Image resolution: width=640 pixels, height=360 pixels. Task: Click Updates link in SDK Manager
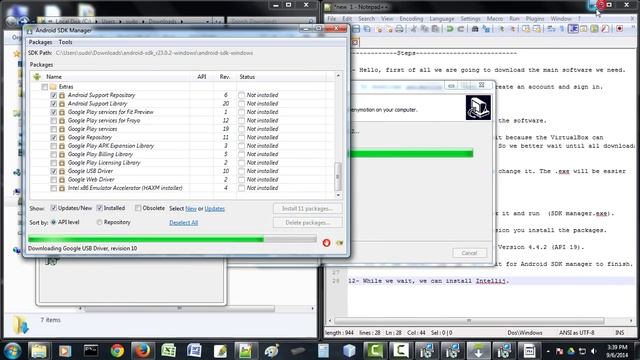(x=214, y=209)
